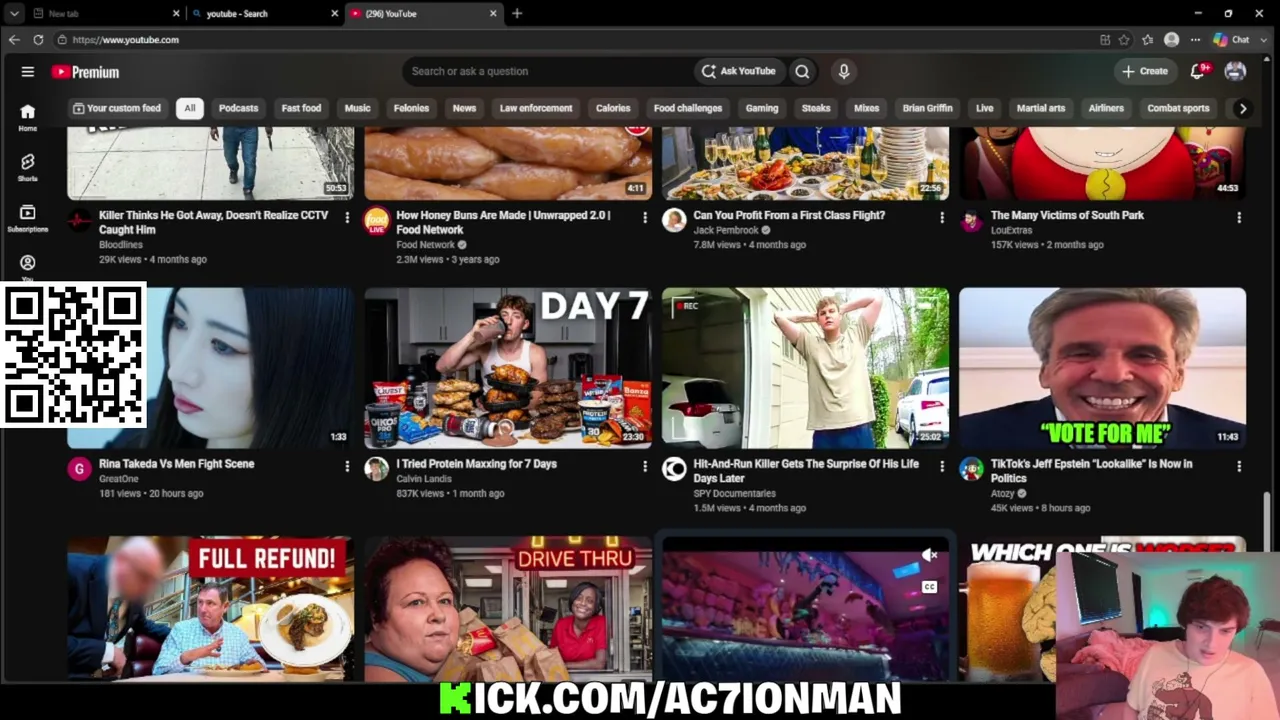Open 'I Tried Protein Maxxing for 7 Days' title
This screenshot has height=720, width=1280.
(x=476, y=464)
